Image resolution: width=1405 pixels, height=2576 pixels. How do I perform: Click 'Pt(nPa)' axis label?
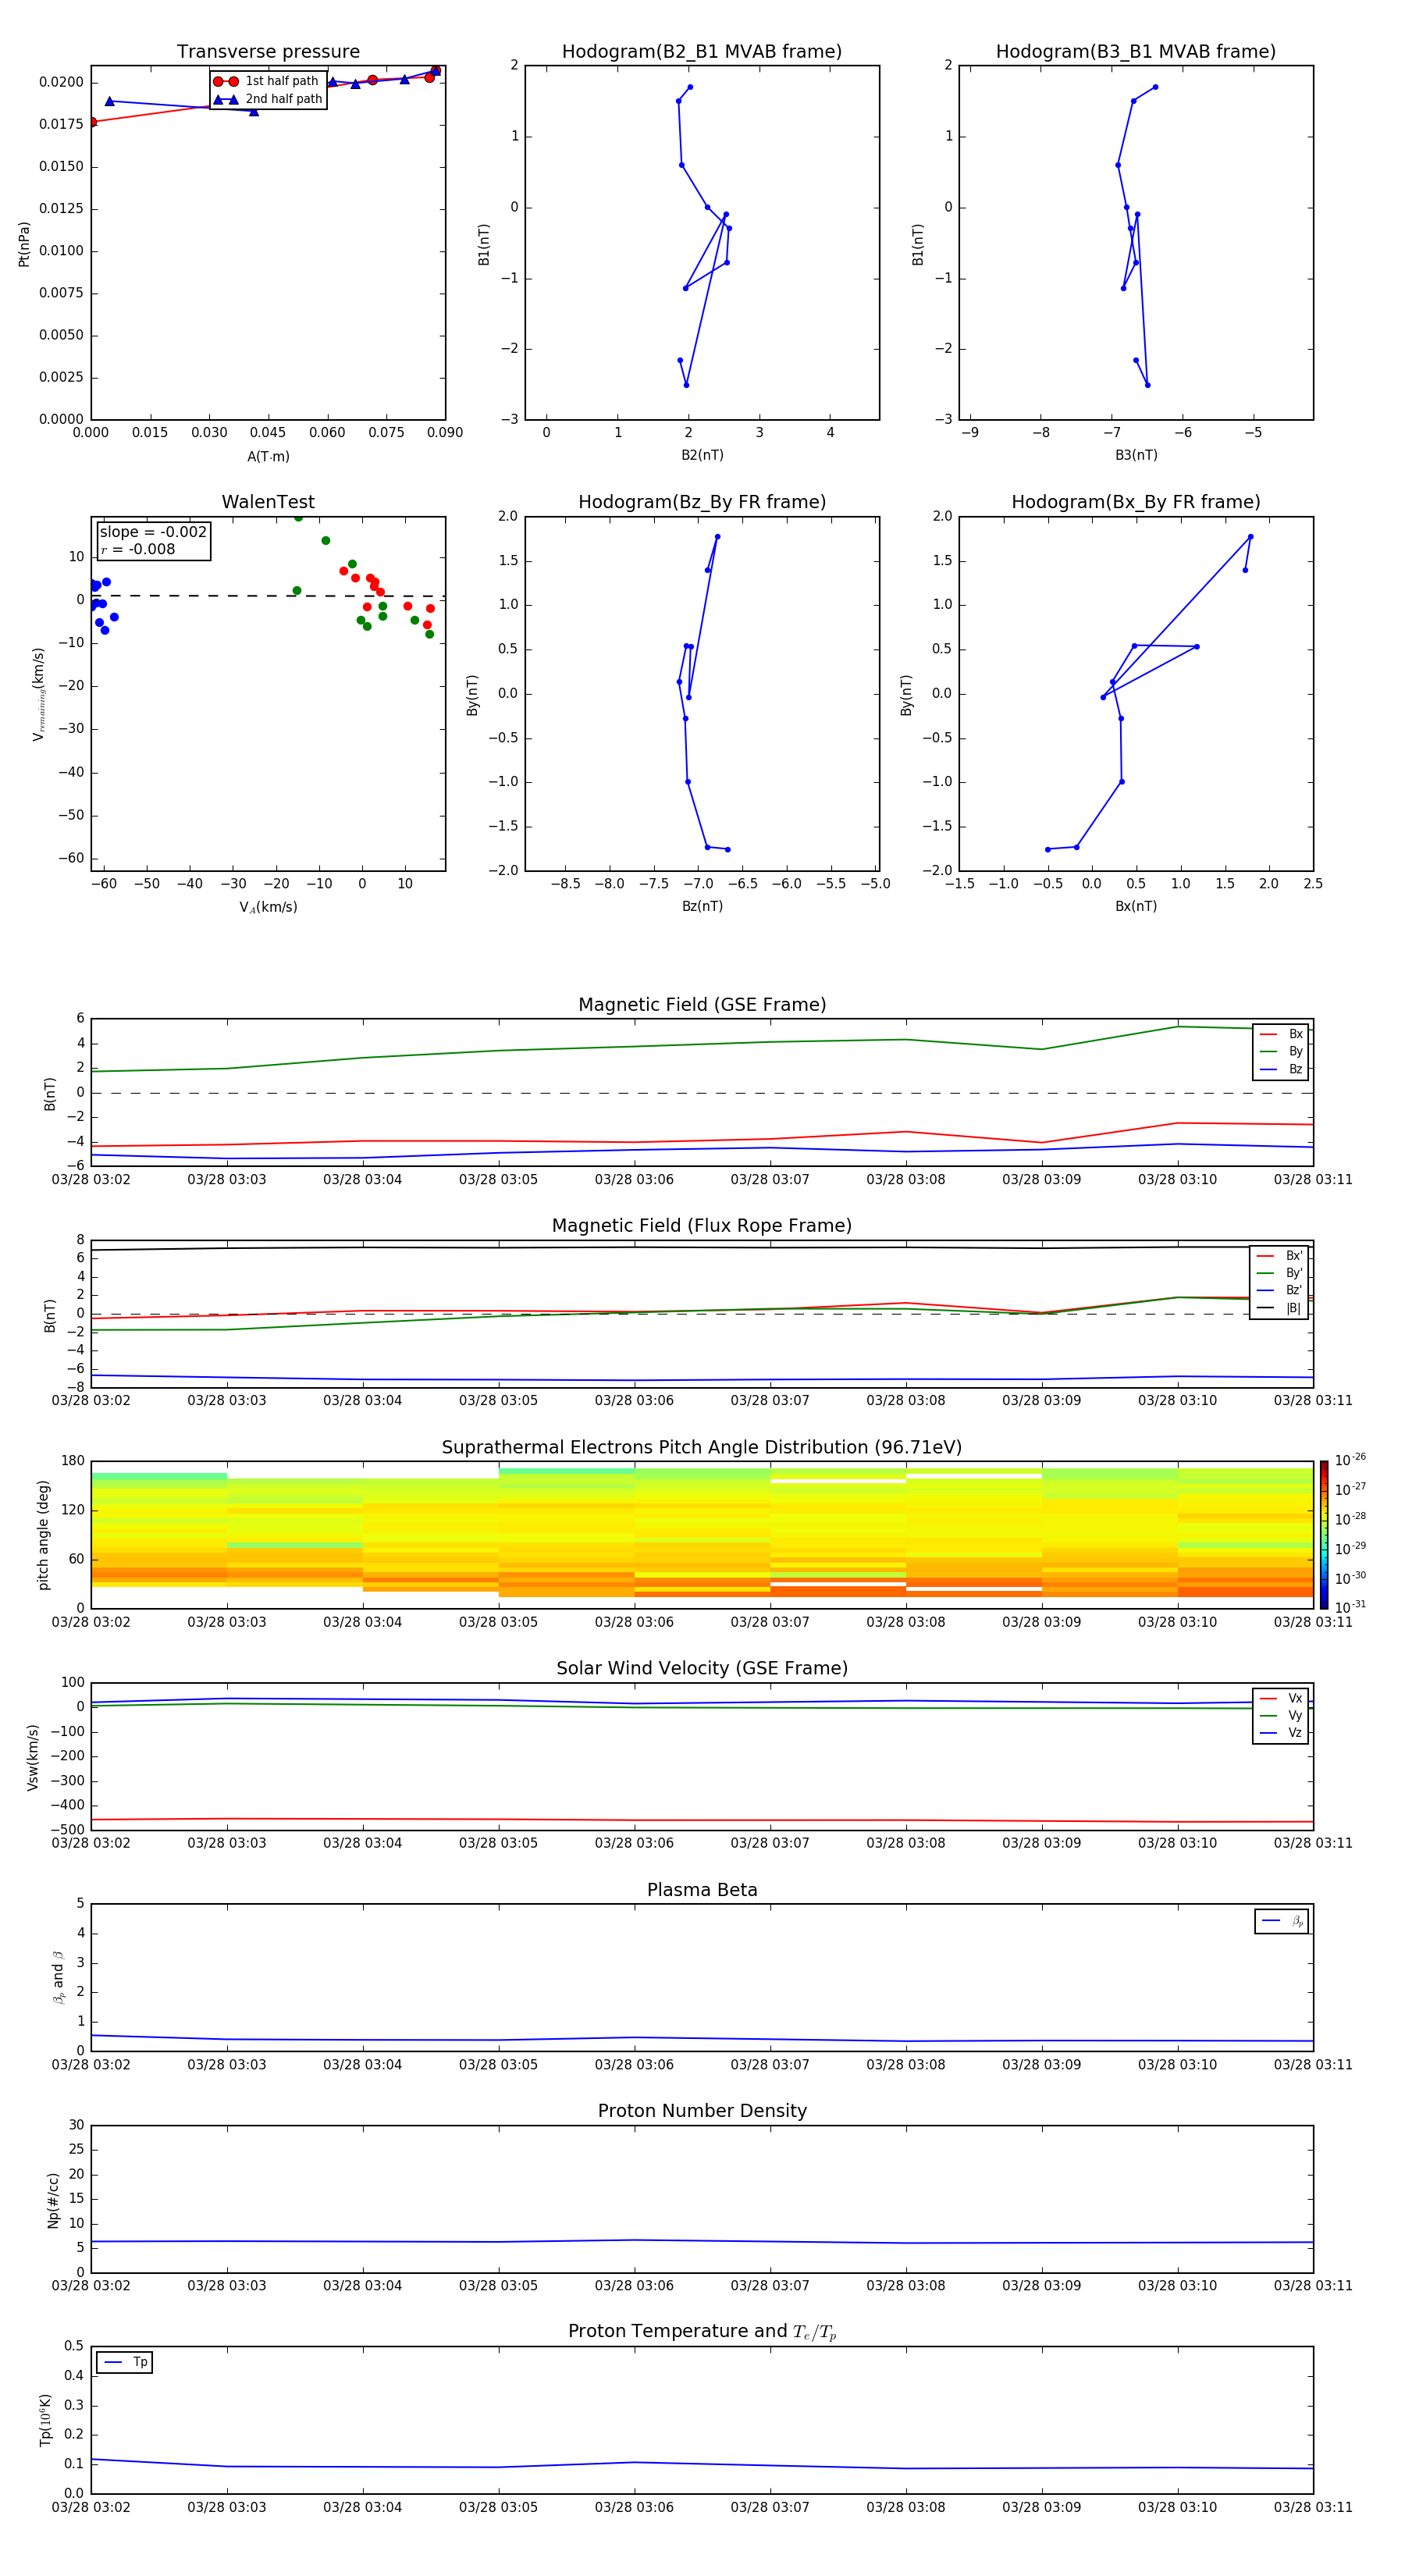(24, 244)
